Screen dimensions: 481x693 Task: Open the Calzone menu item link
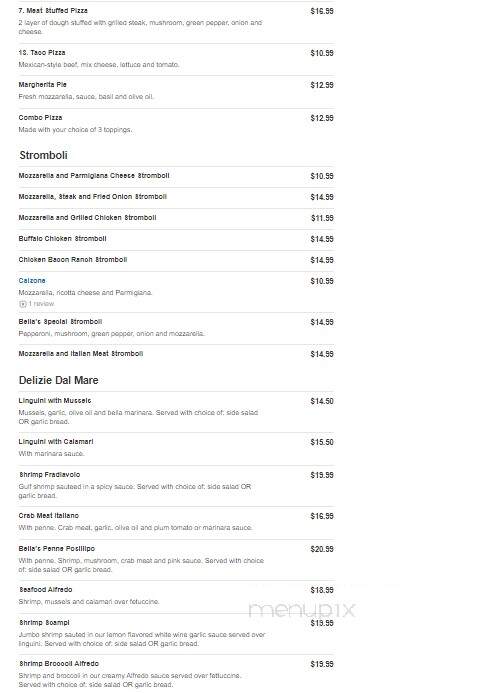32,281
